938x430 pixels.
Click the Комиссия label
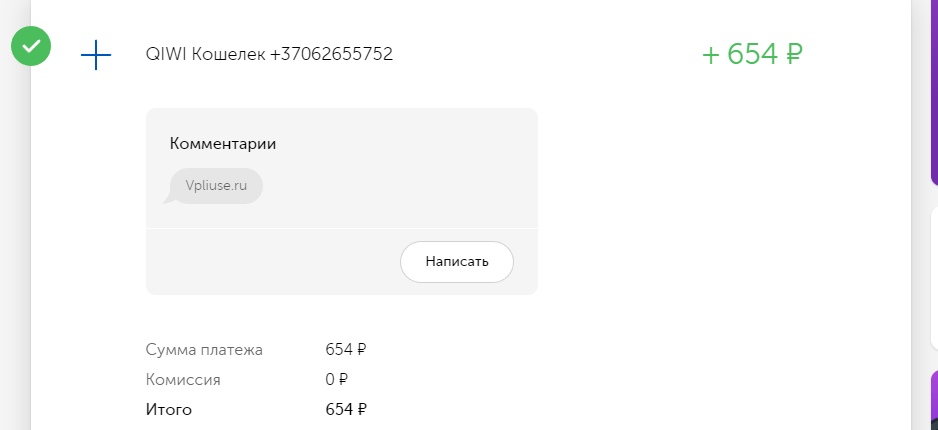tap(183, 380)
